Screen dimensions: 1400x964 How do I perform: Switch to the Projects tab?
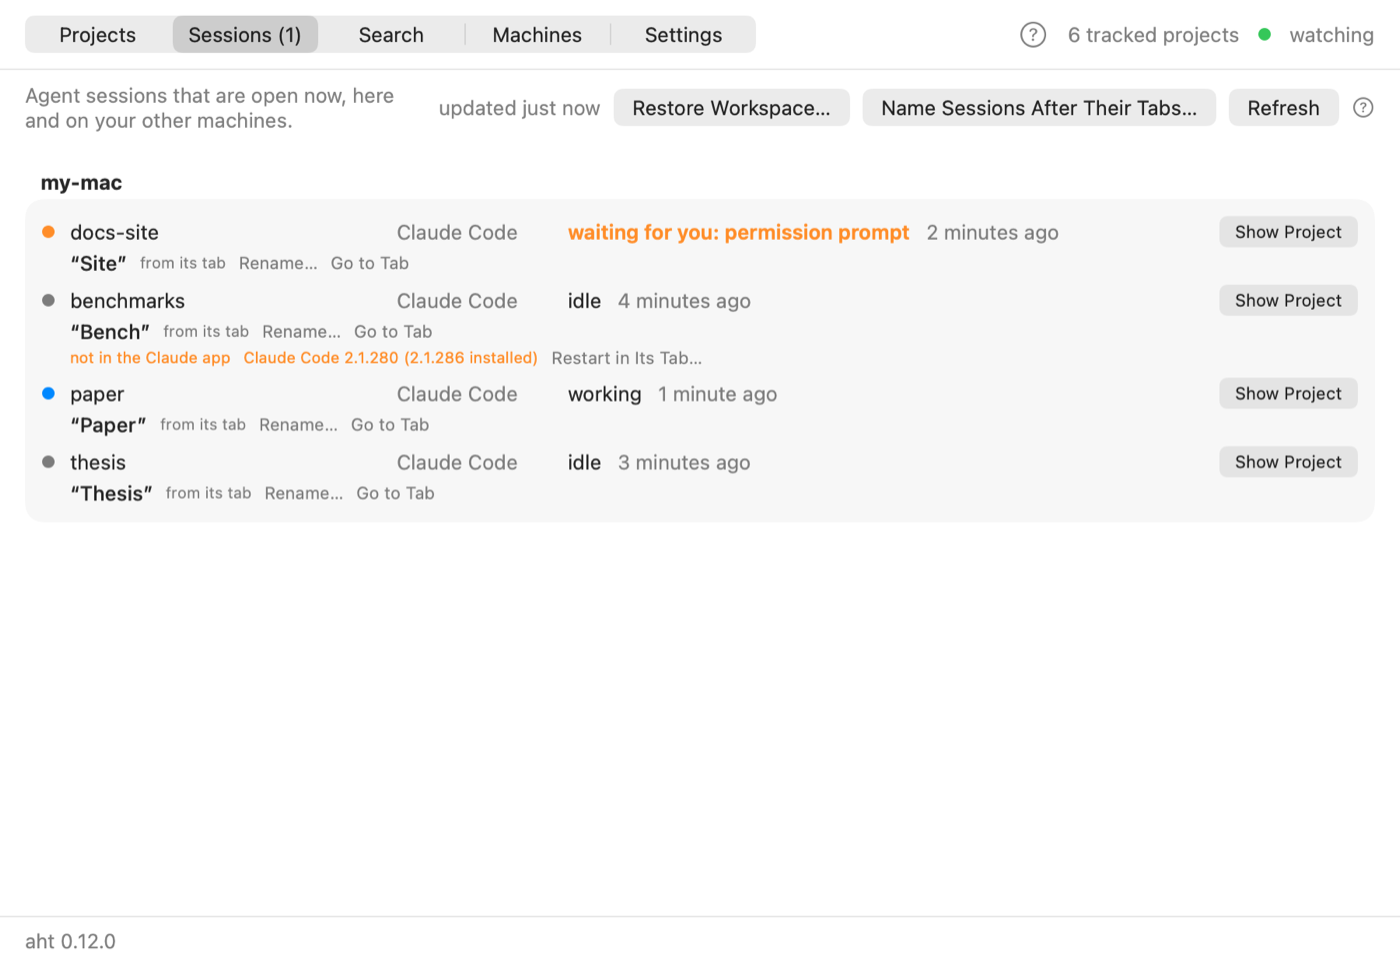tap(97, 35)
